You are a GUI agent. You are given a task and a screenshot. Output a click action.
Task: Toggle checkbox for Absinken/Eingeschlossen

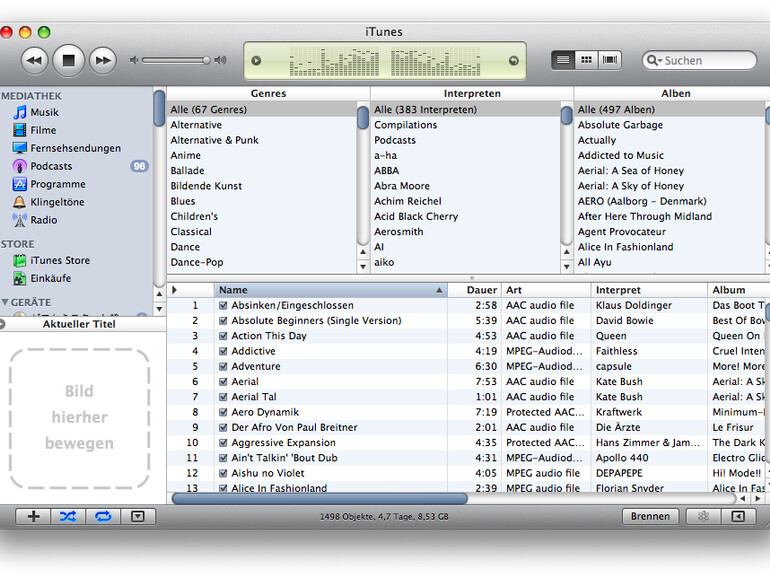[x=224, y=306]
